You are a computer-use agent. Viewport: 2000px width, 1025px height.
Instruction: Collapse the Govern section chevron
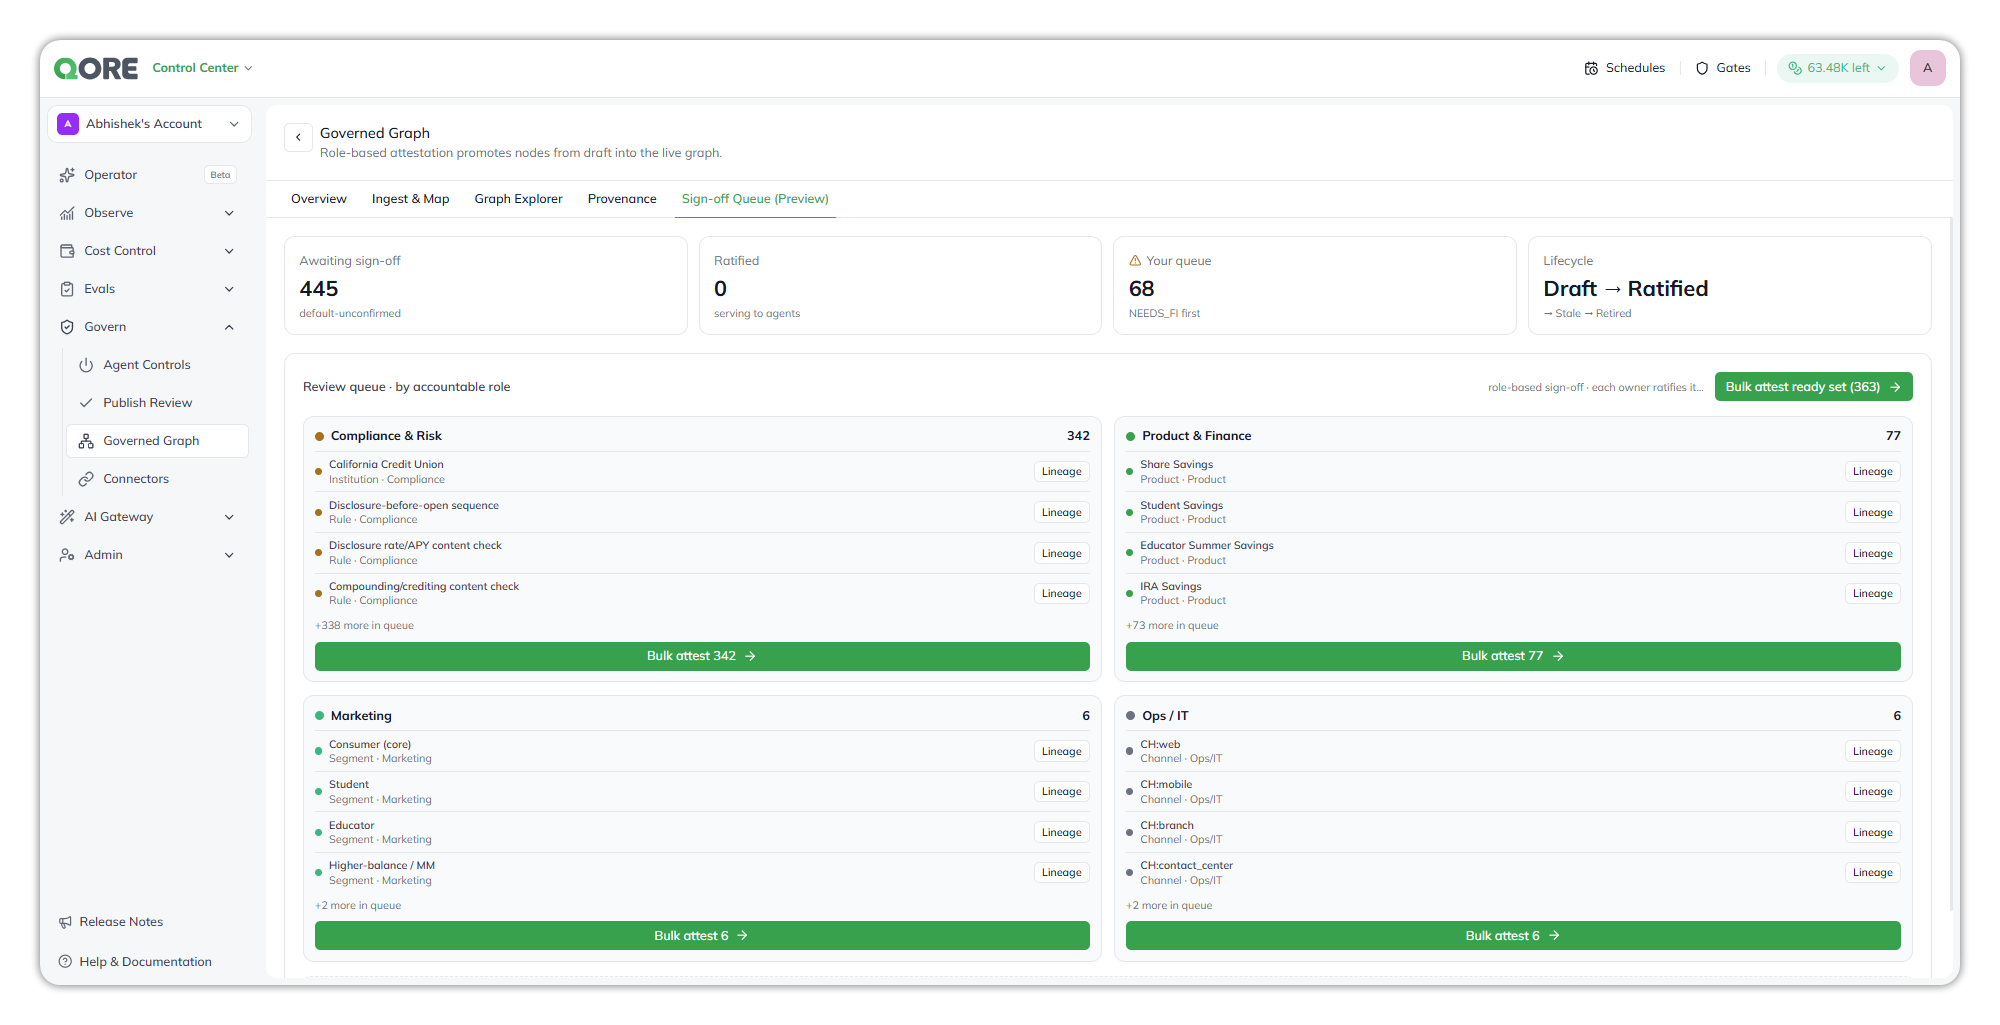click(229, 327)
